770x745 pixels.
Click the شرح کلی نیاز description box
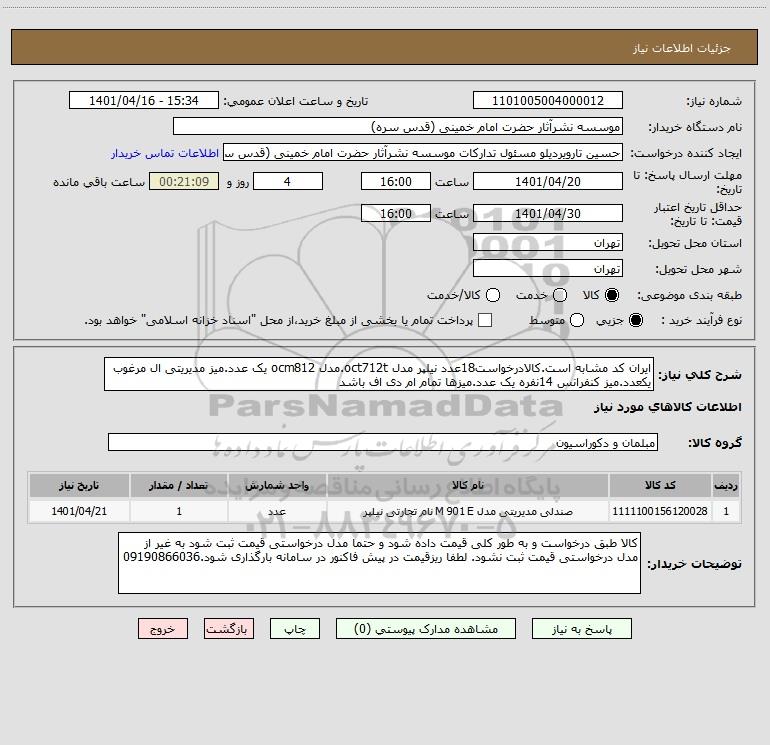pyautogui.click(x=379, y=375)
